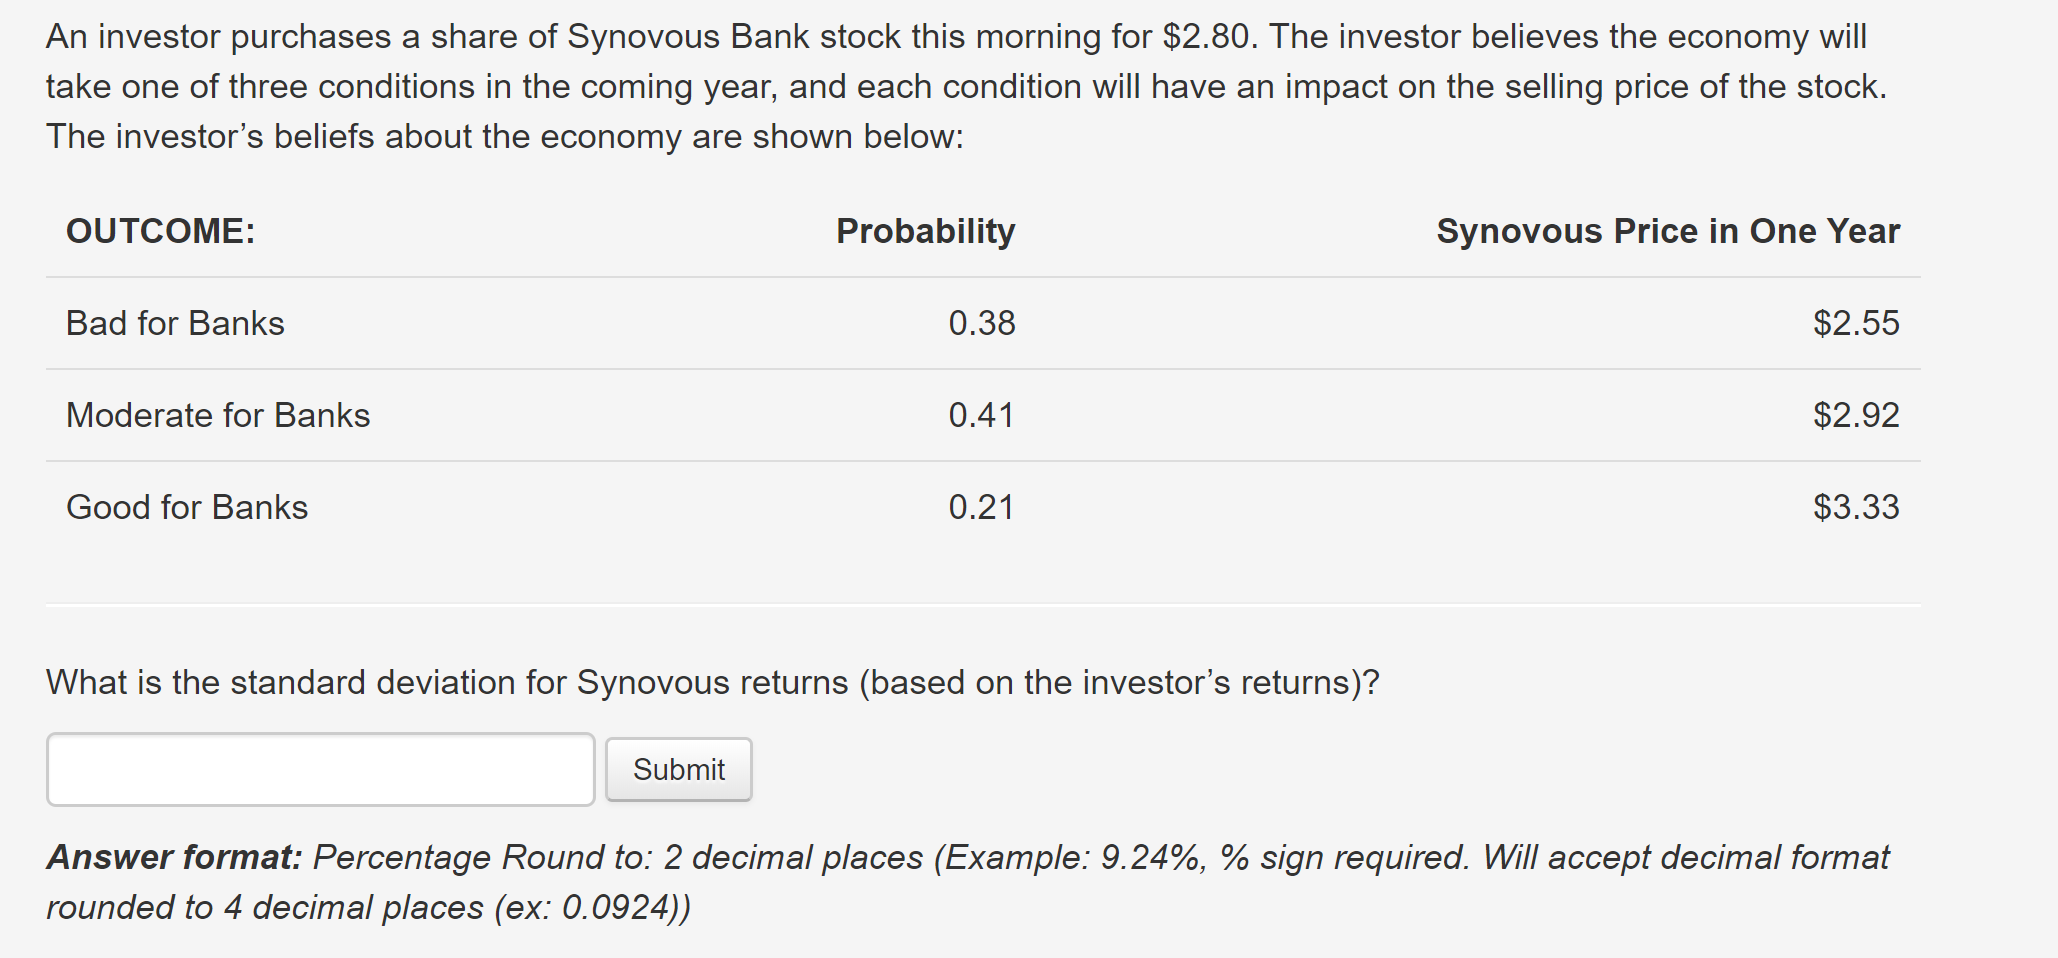This screenshot has width=2058, height=958.
Task: Click the $2.92 price cell
Action: [1856, 415]
